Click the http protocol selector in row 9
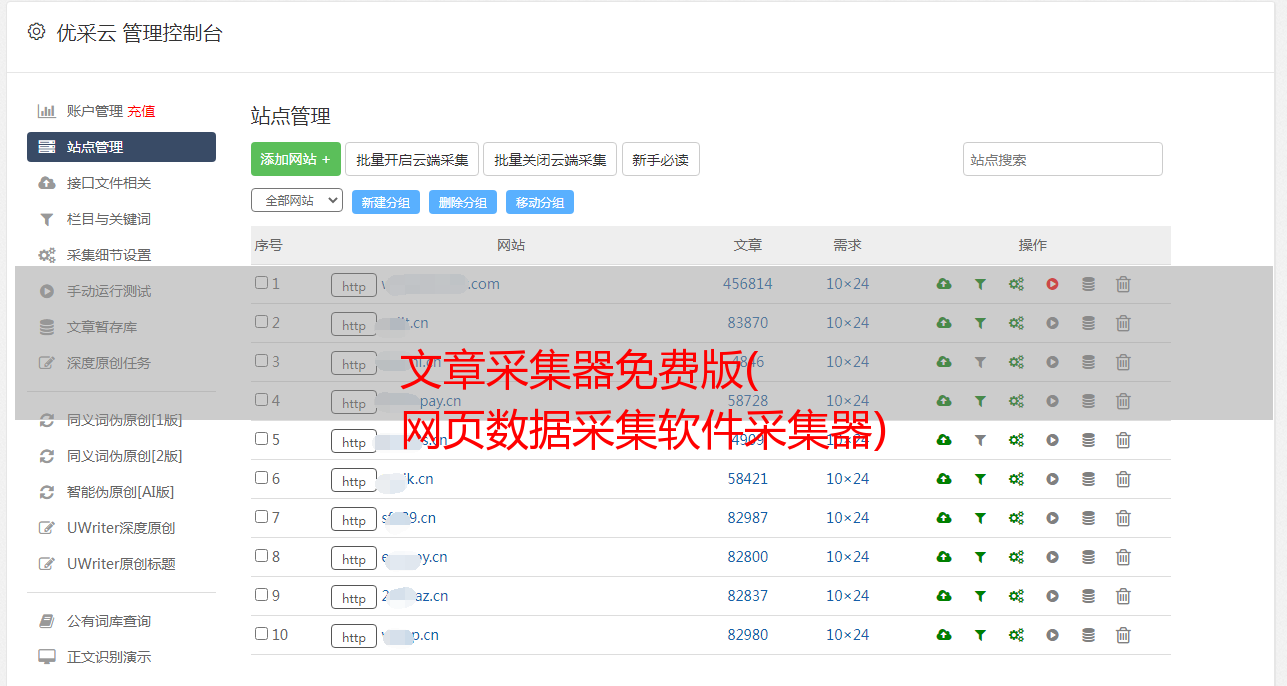Screen dimensions: 1287x686 tap(354, 597)
